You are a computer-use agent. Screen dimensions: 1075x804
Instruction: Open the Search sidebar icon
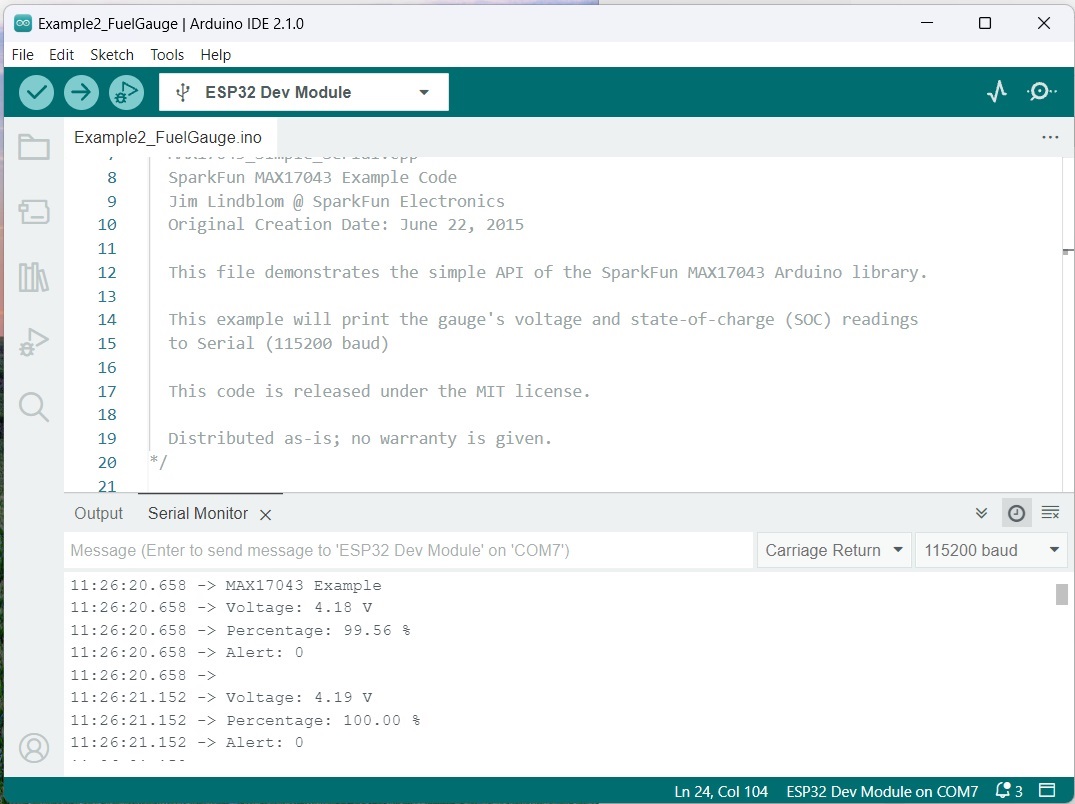pos(34,407)
